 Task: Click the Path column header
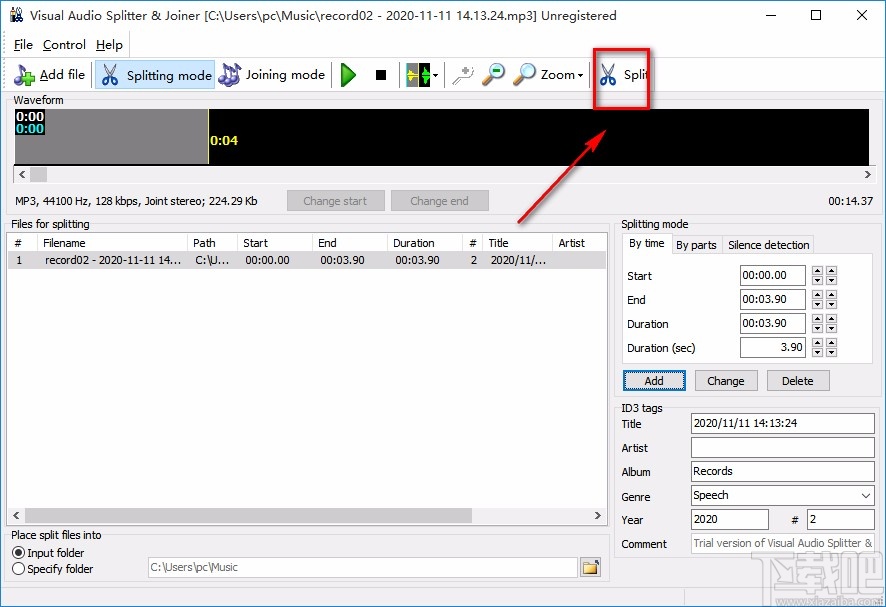[212, 243]
